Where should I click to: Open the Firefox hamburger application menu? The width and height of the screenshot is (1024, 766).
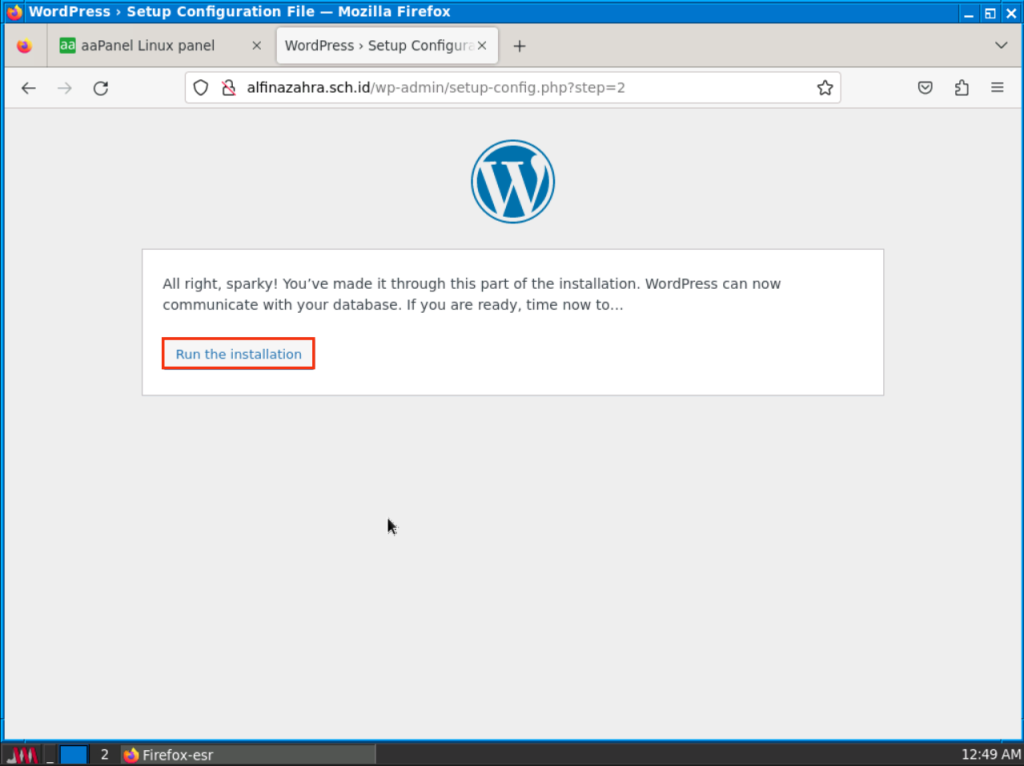tap(997, 88)
